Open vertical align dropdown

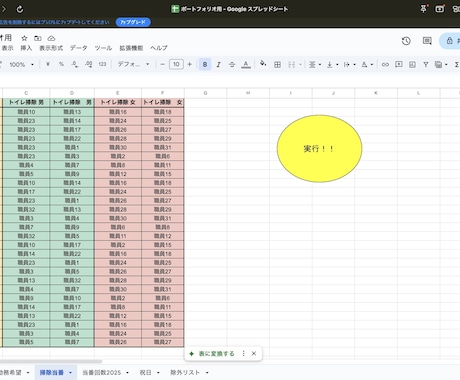tap(332, 64)
